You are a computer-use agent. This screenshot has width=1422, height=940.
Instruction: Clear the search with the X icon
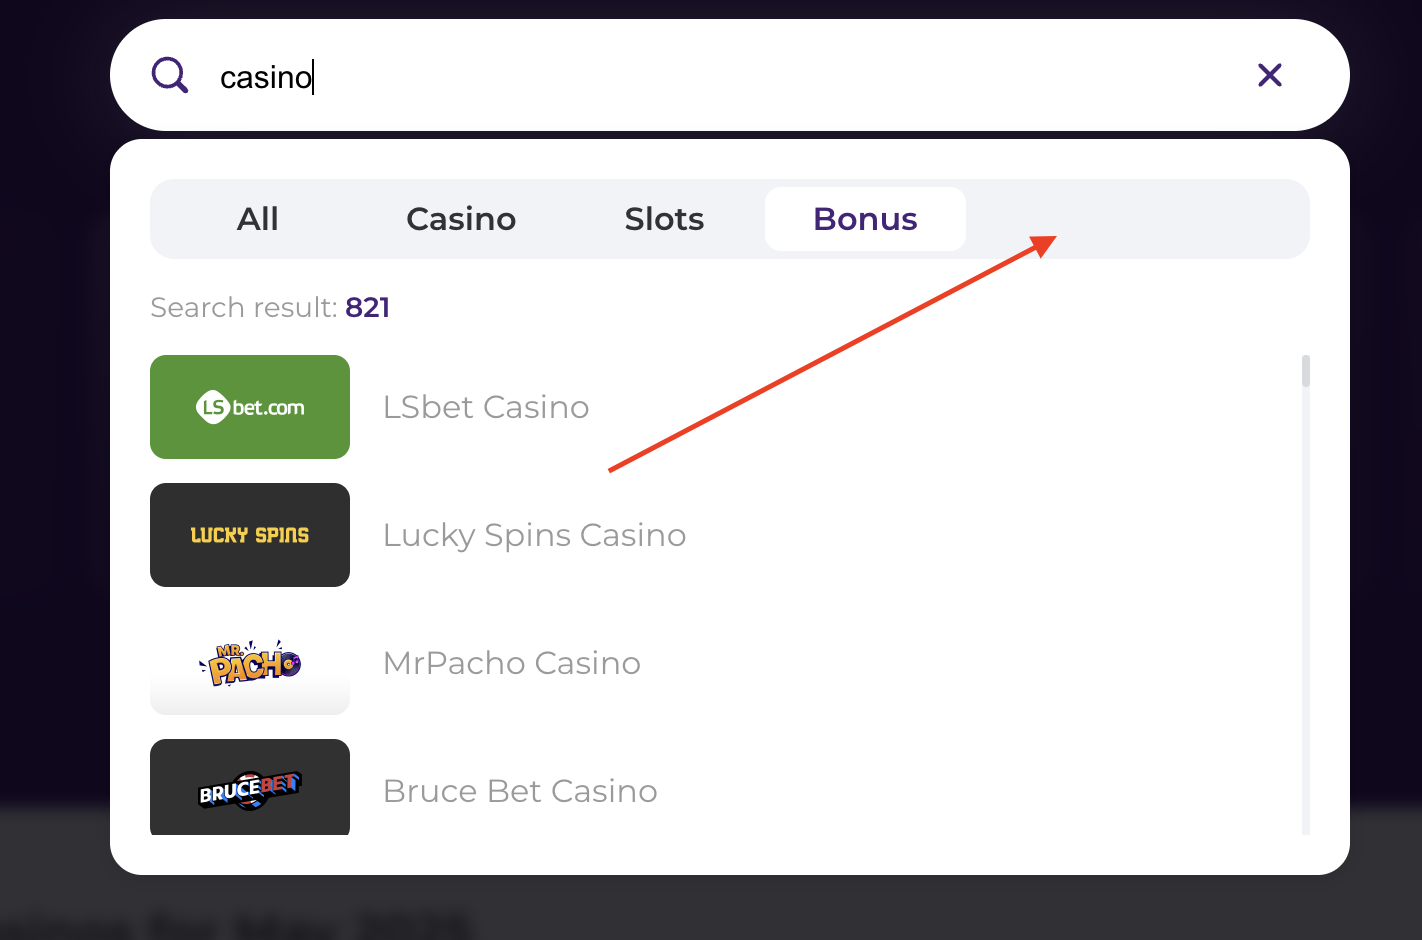[x=1269, y=75]
